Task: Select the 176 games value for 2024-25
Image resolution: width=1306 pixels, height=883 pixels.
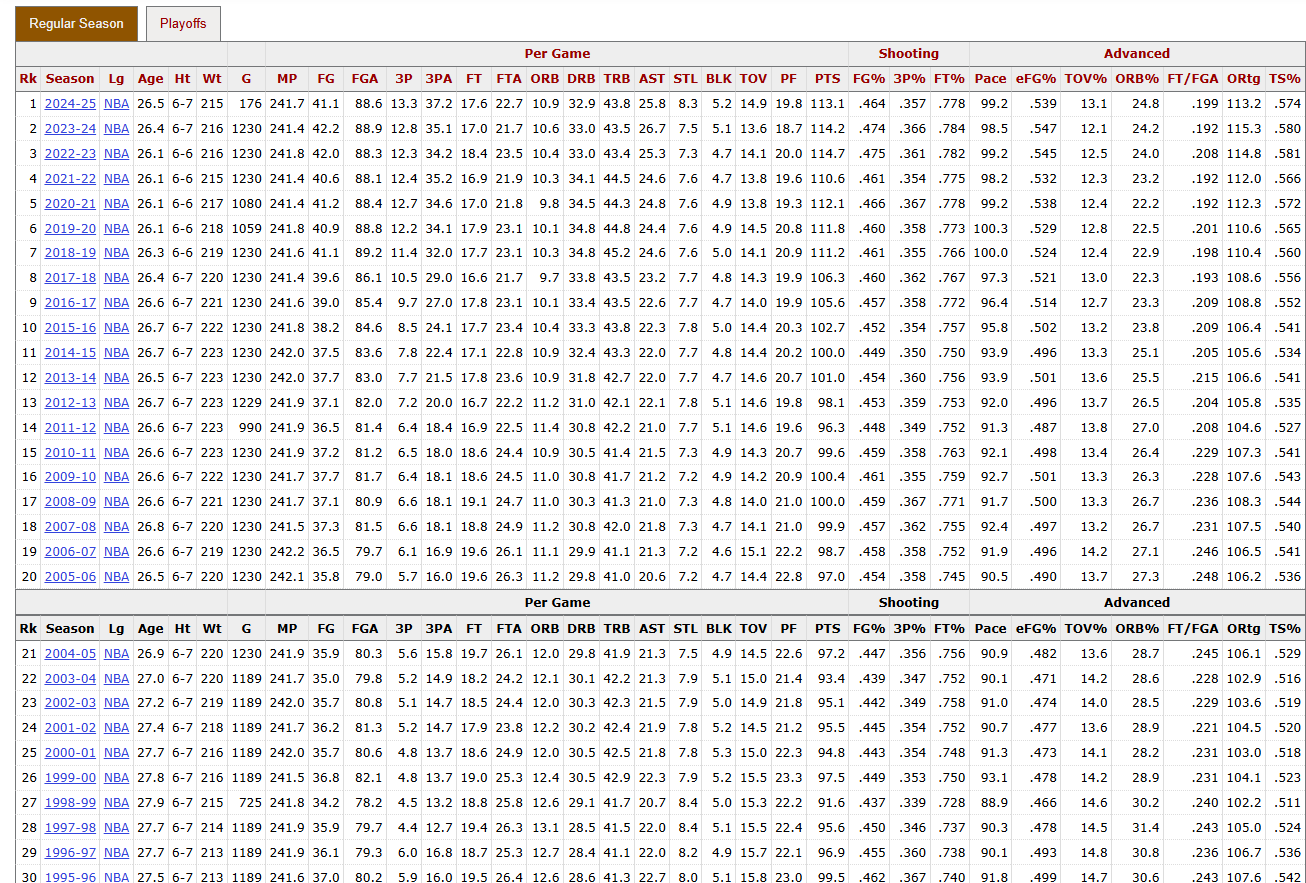Action: click(x=249, y=104)
